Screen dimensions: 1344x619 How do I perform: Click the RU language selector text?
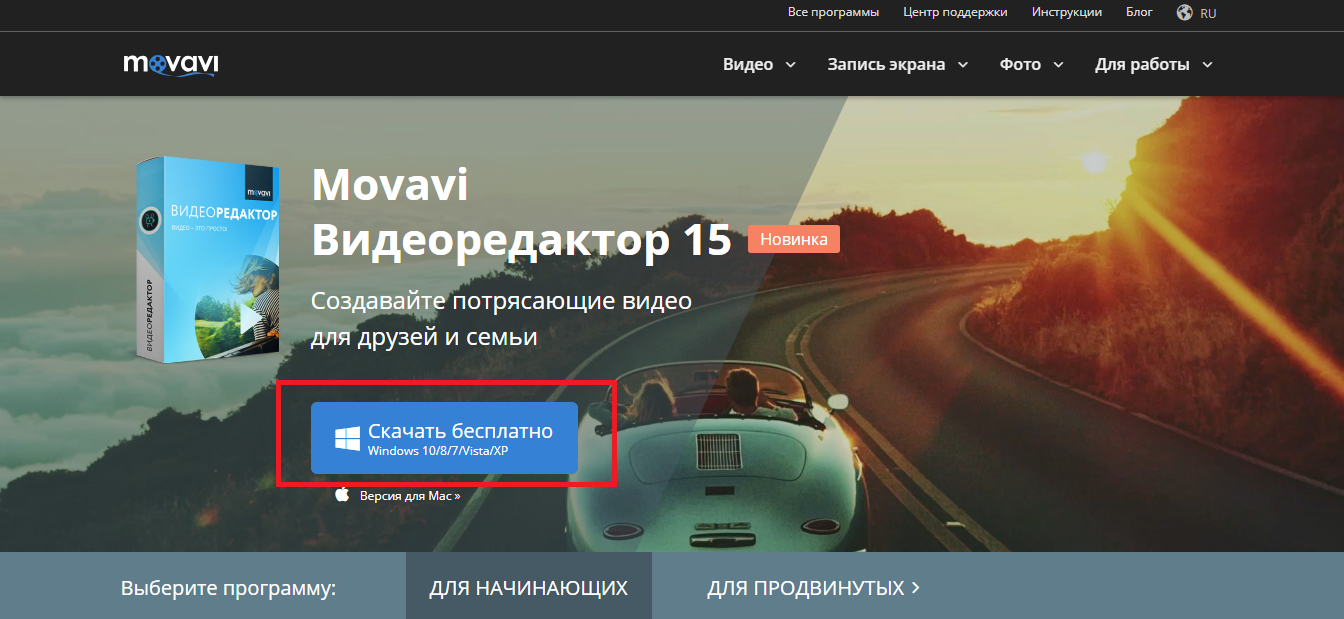coord(1208,13)
